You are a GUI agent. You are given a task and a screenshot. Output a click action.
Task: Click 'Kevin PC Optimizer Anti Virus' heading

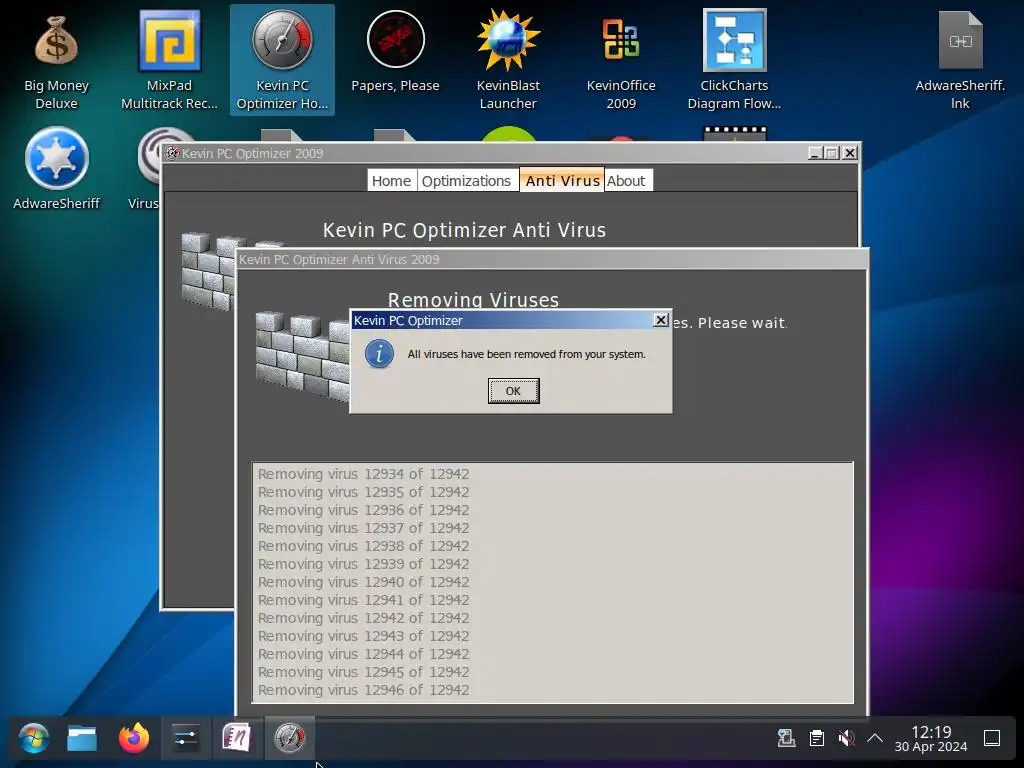[x=464, y=230]
